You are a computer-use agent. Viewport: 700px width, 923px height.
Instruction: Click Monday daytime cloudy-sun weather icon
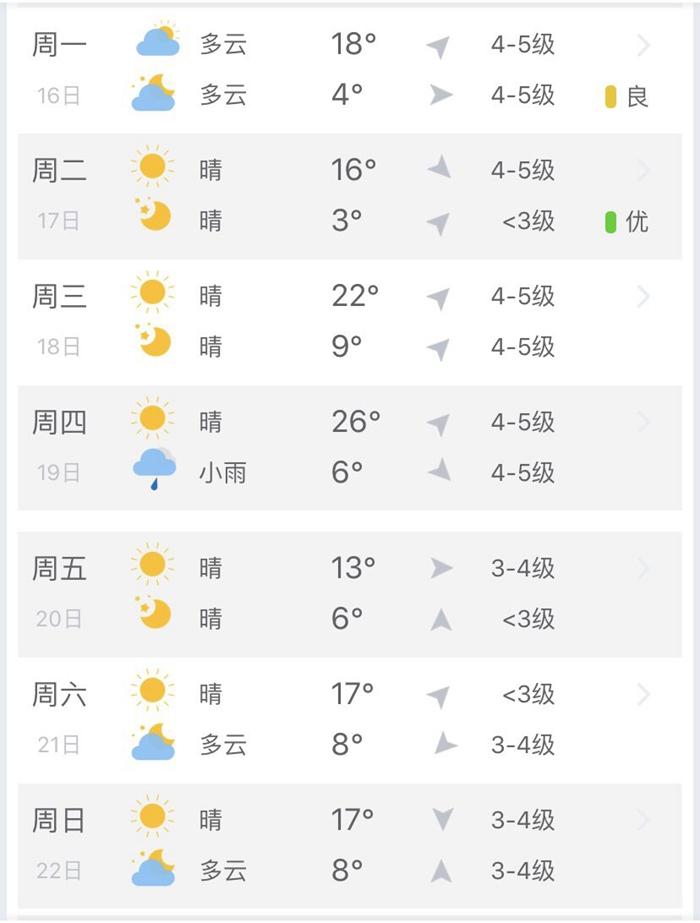click(x=158, y=41)
